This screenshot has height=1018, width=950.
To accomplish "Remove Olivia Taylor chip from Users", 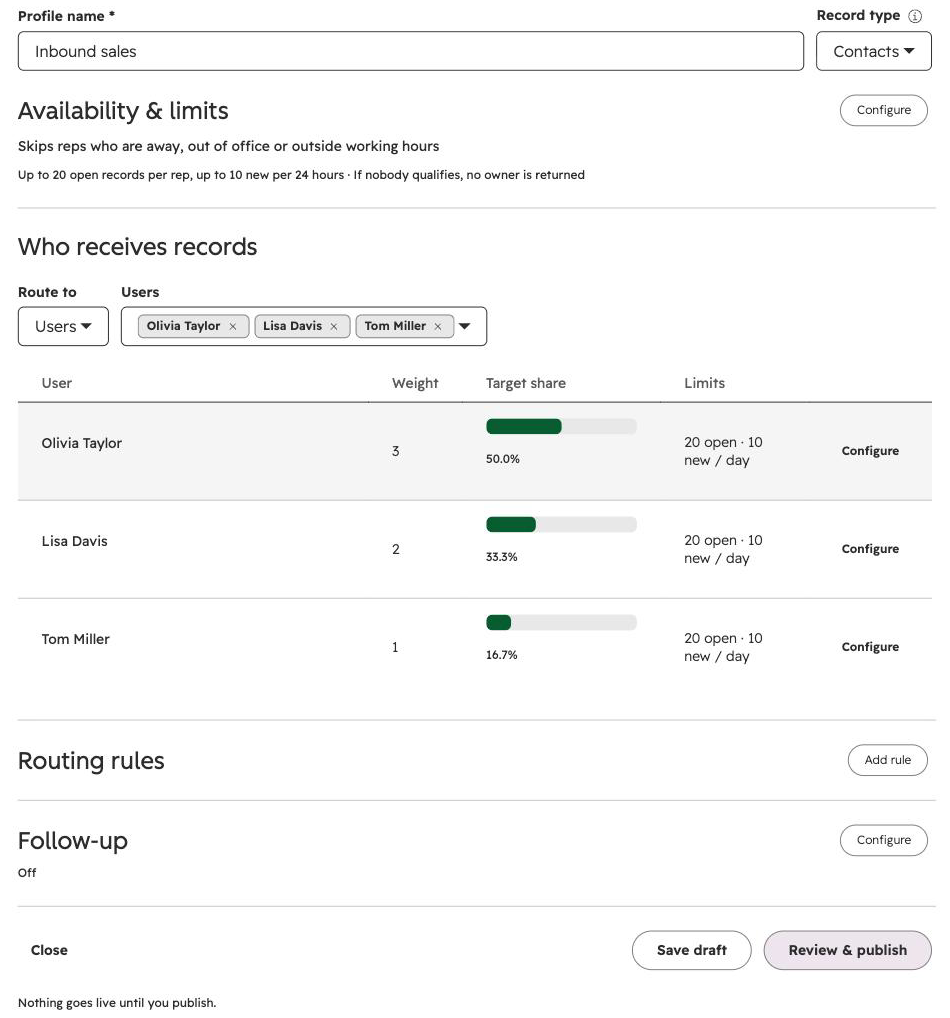I will click(232, 327).
